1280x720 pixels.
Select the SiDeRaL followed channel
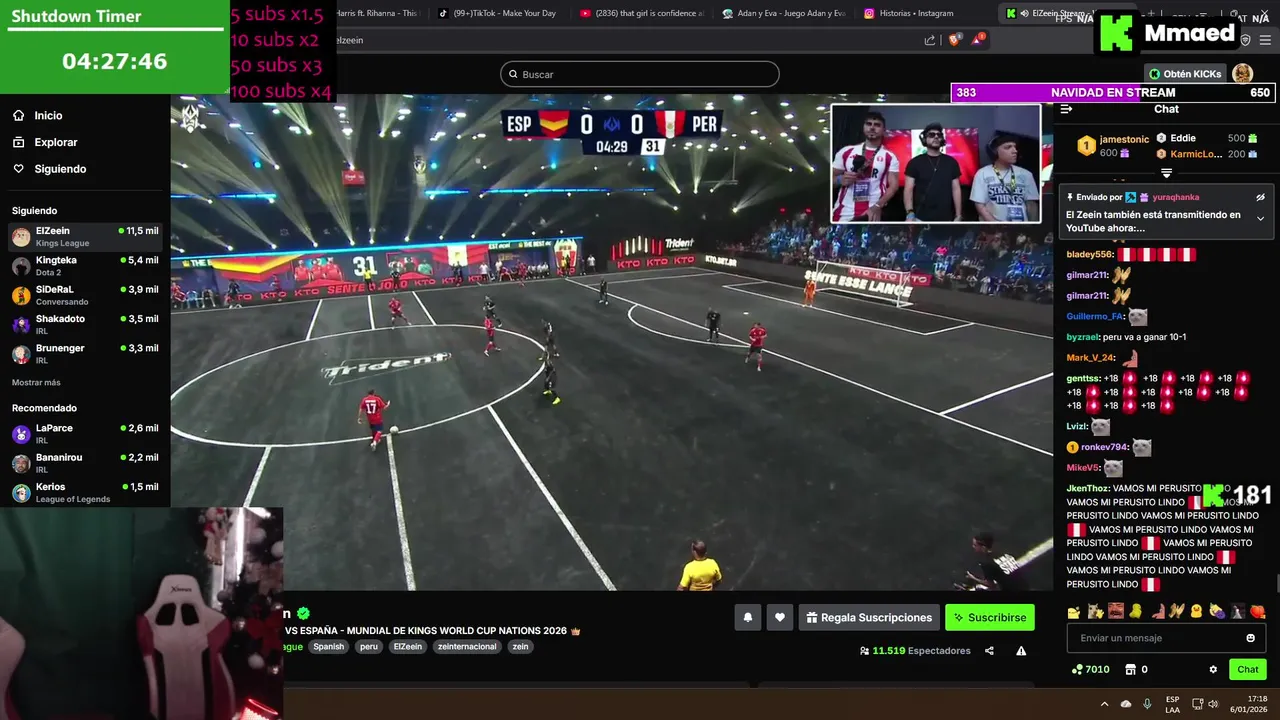pyautogui.click(x=85, y=295)
